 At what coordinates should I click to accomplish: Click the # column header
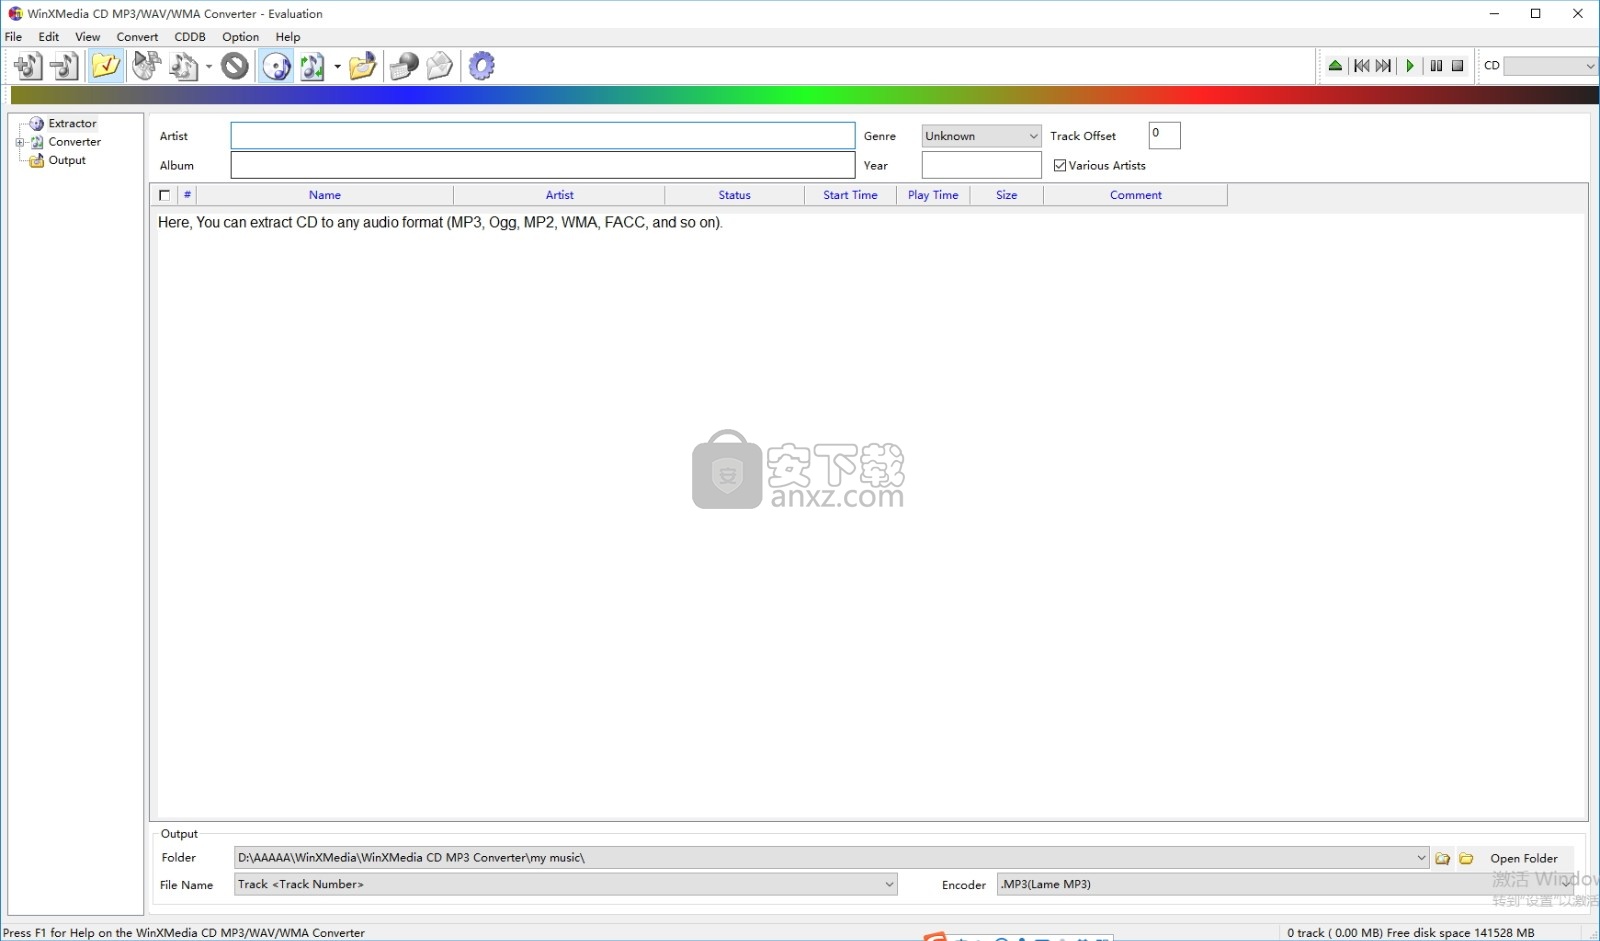[x=187, y=195]
